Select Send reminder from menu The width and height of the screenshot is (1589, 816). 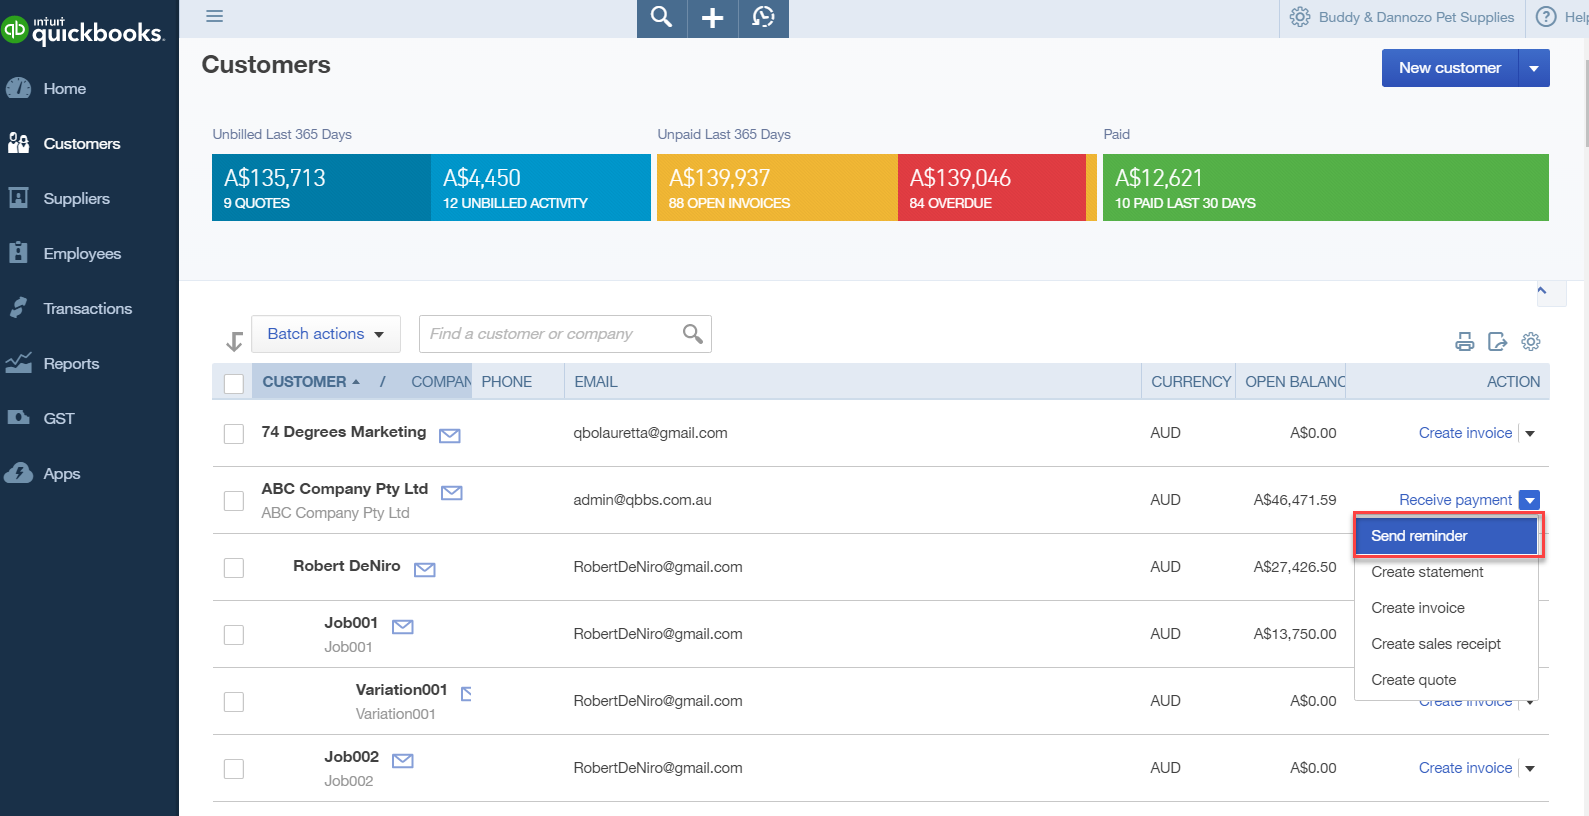pyautogui.click(x=1447, y=536)
